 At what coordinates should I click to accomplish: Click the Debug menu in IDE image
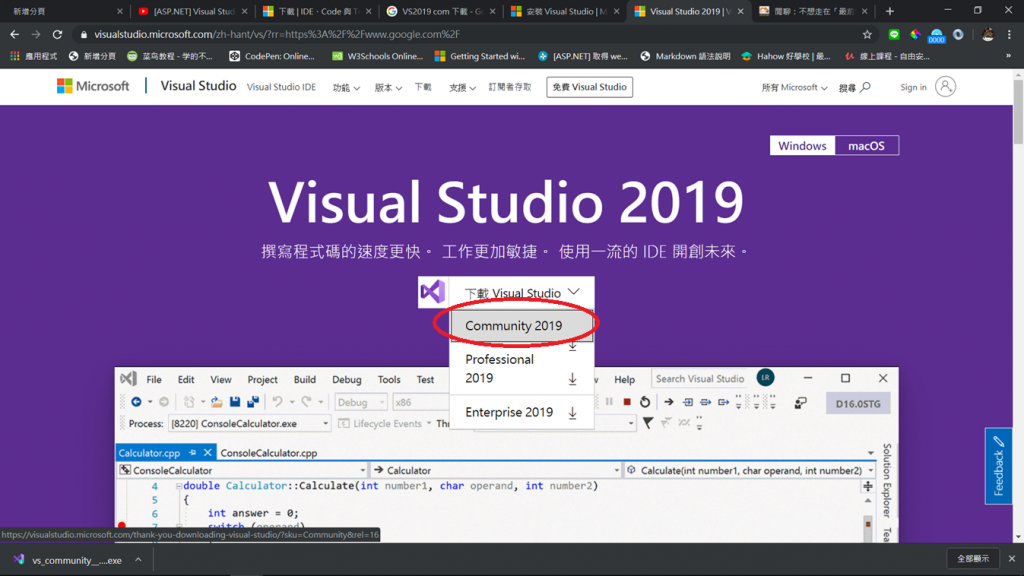coord(346,379)
